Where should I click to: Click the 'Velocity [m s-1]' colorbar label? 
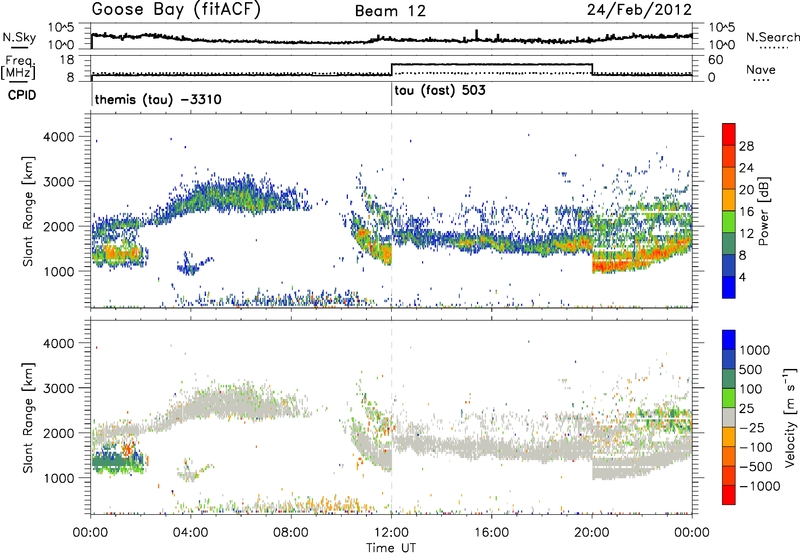[x=790, y=417]
